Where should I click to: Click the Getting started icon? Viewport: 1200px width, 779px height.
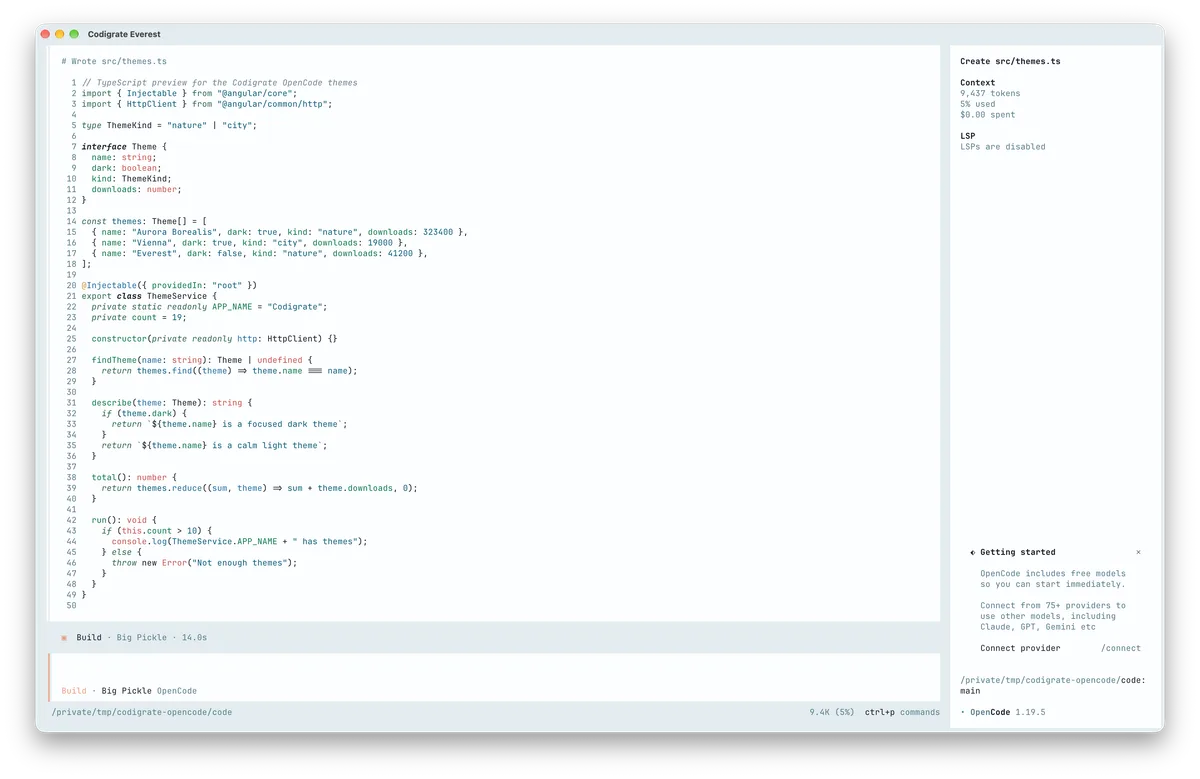click(x=972, y=552)
